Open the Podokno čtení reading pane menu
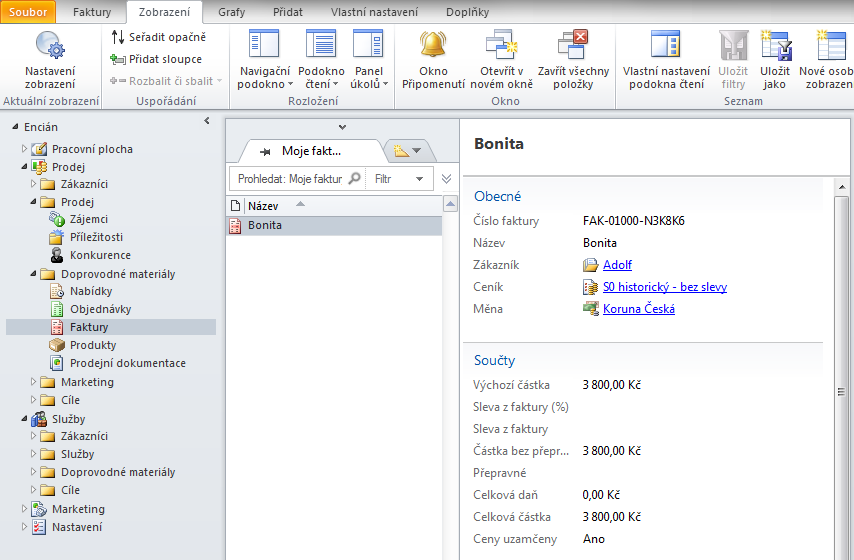 321,60
